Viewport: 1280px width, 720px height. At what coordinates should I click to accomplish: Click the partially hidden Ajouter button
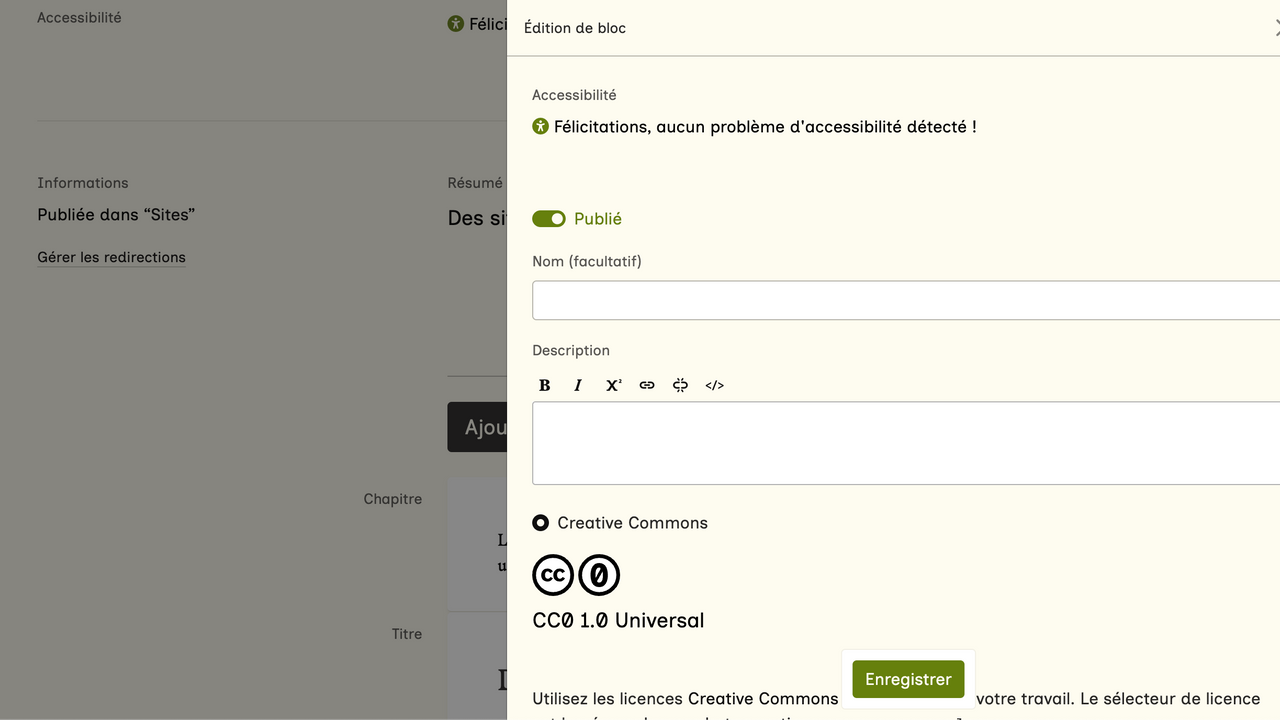point(478,427)
